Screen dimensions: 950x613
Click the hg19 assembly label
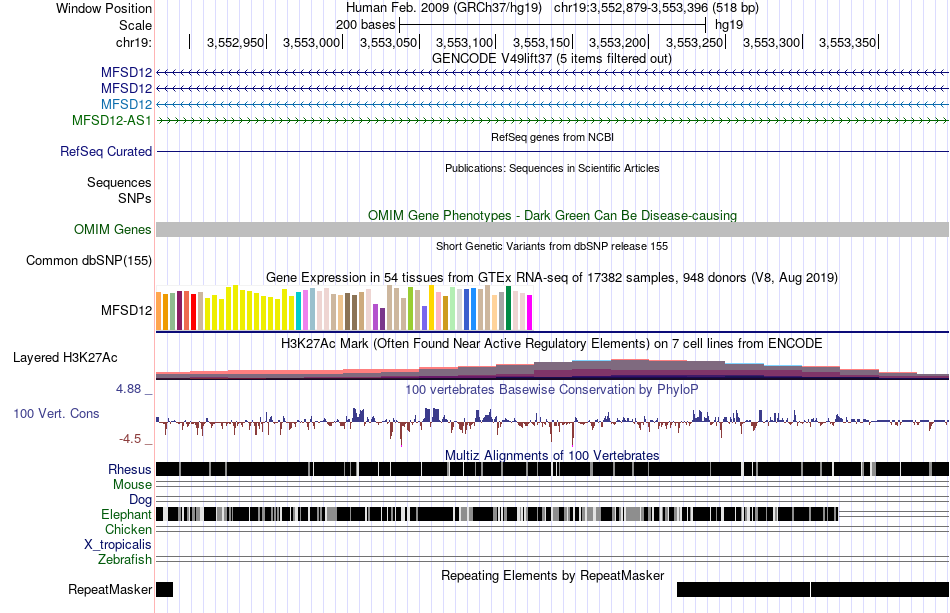[x=729, y=25]
